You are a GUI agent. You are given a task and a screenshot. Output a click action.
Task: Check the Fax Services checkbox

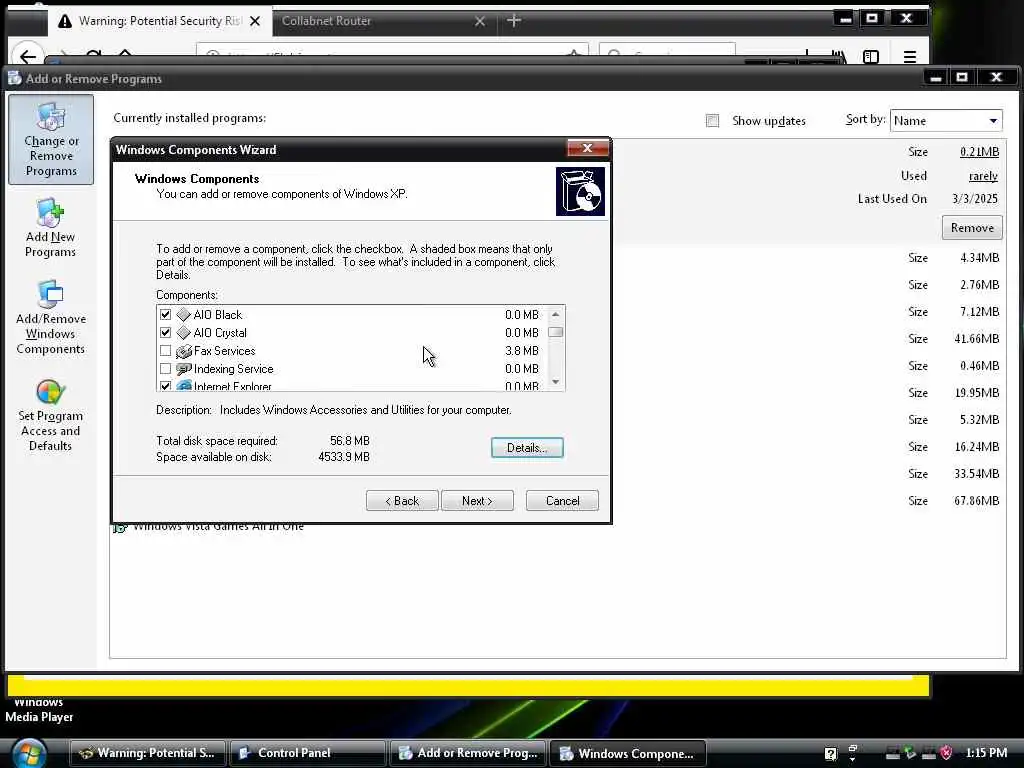(x=165, y=351)
